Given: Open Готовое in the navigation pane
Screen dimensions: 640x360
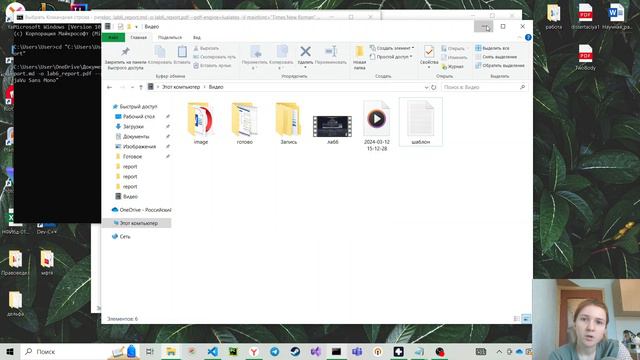Looking at the screenshot, I should 132,157.
